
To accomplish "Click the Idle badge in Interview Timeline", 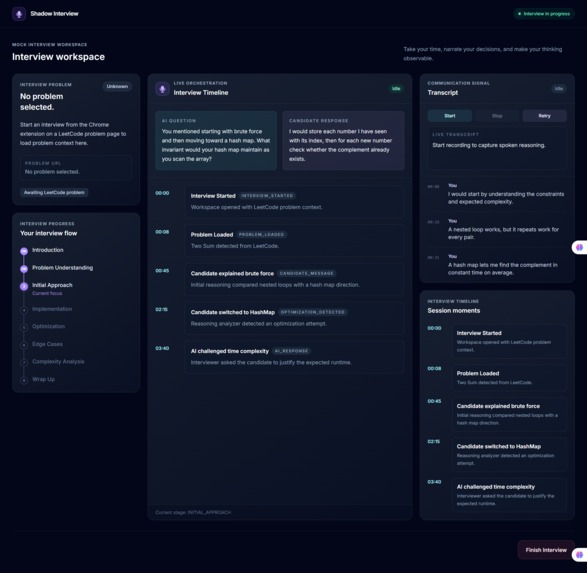I will [396, 89].
